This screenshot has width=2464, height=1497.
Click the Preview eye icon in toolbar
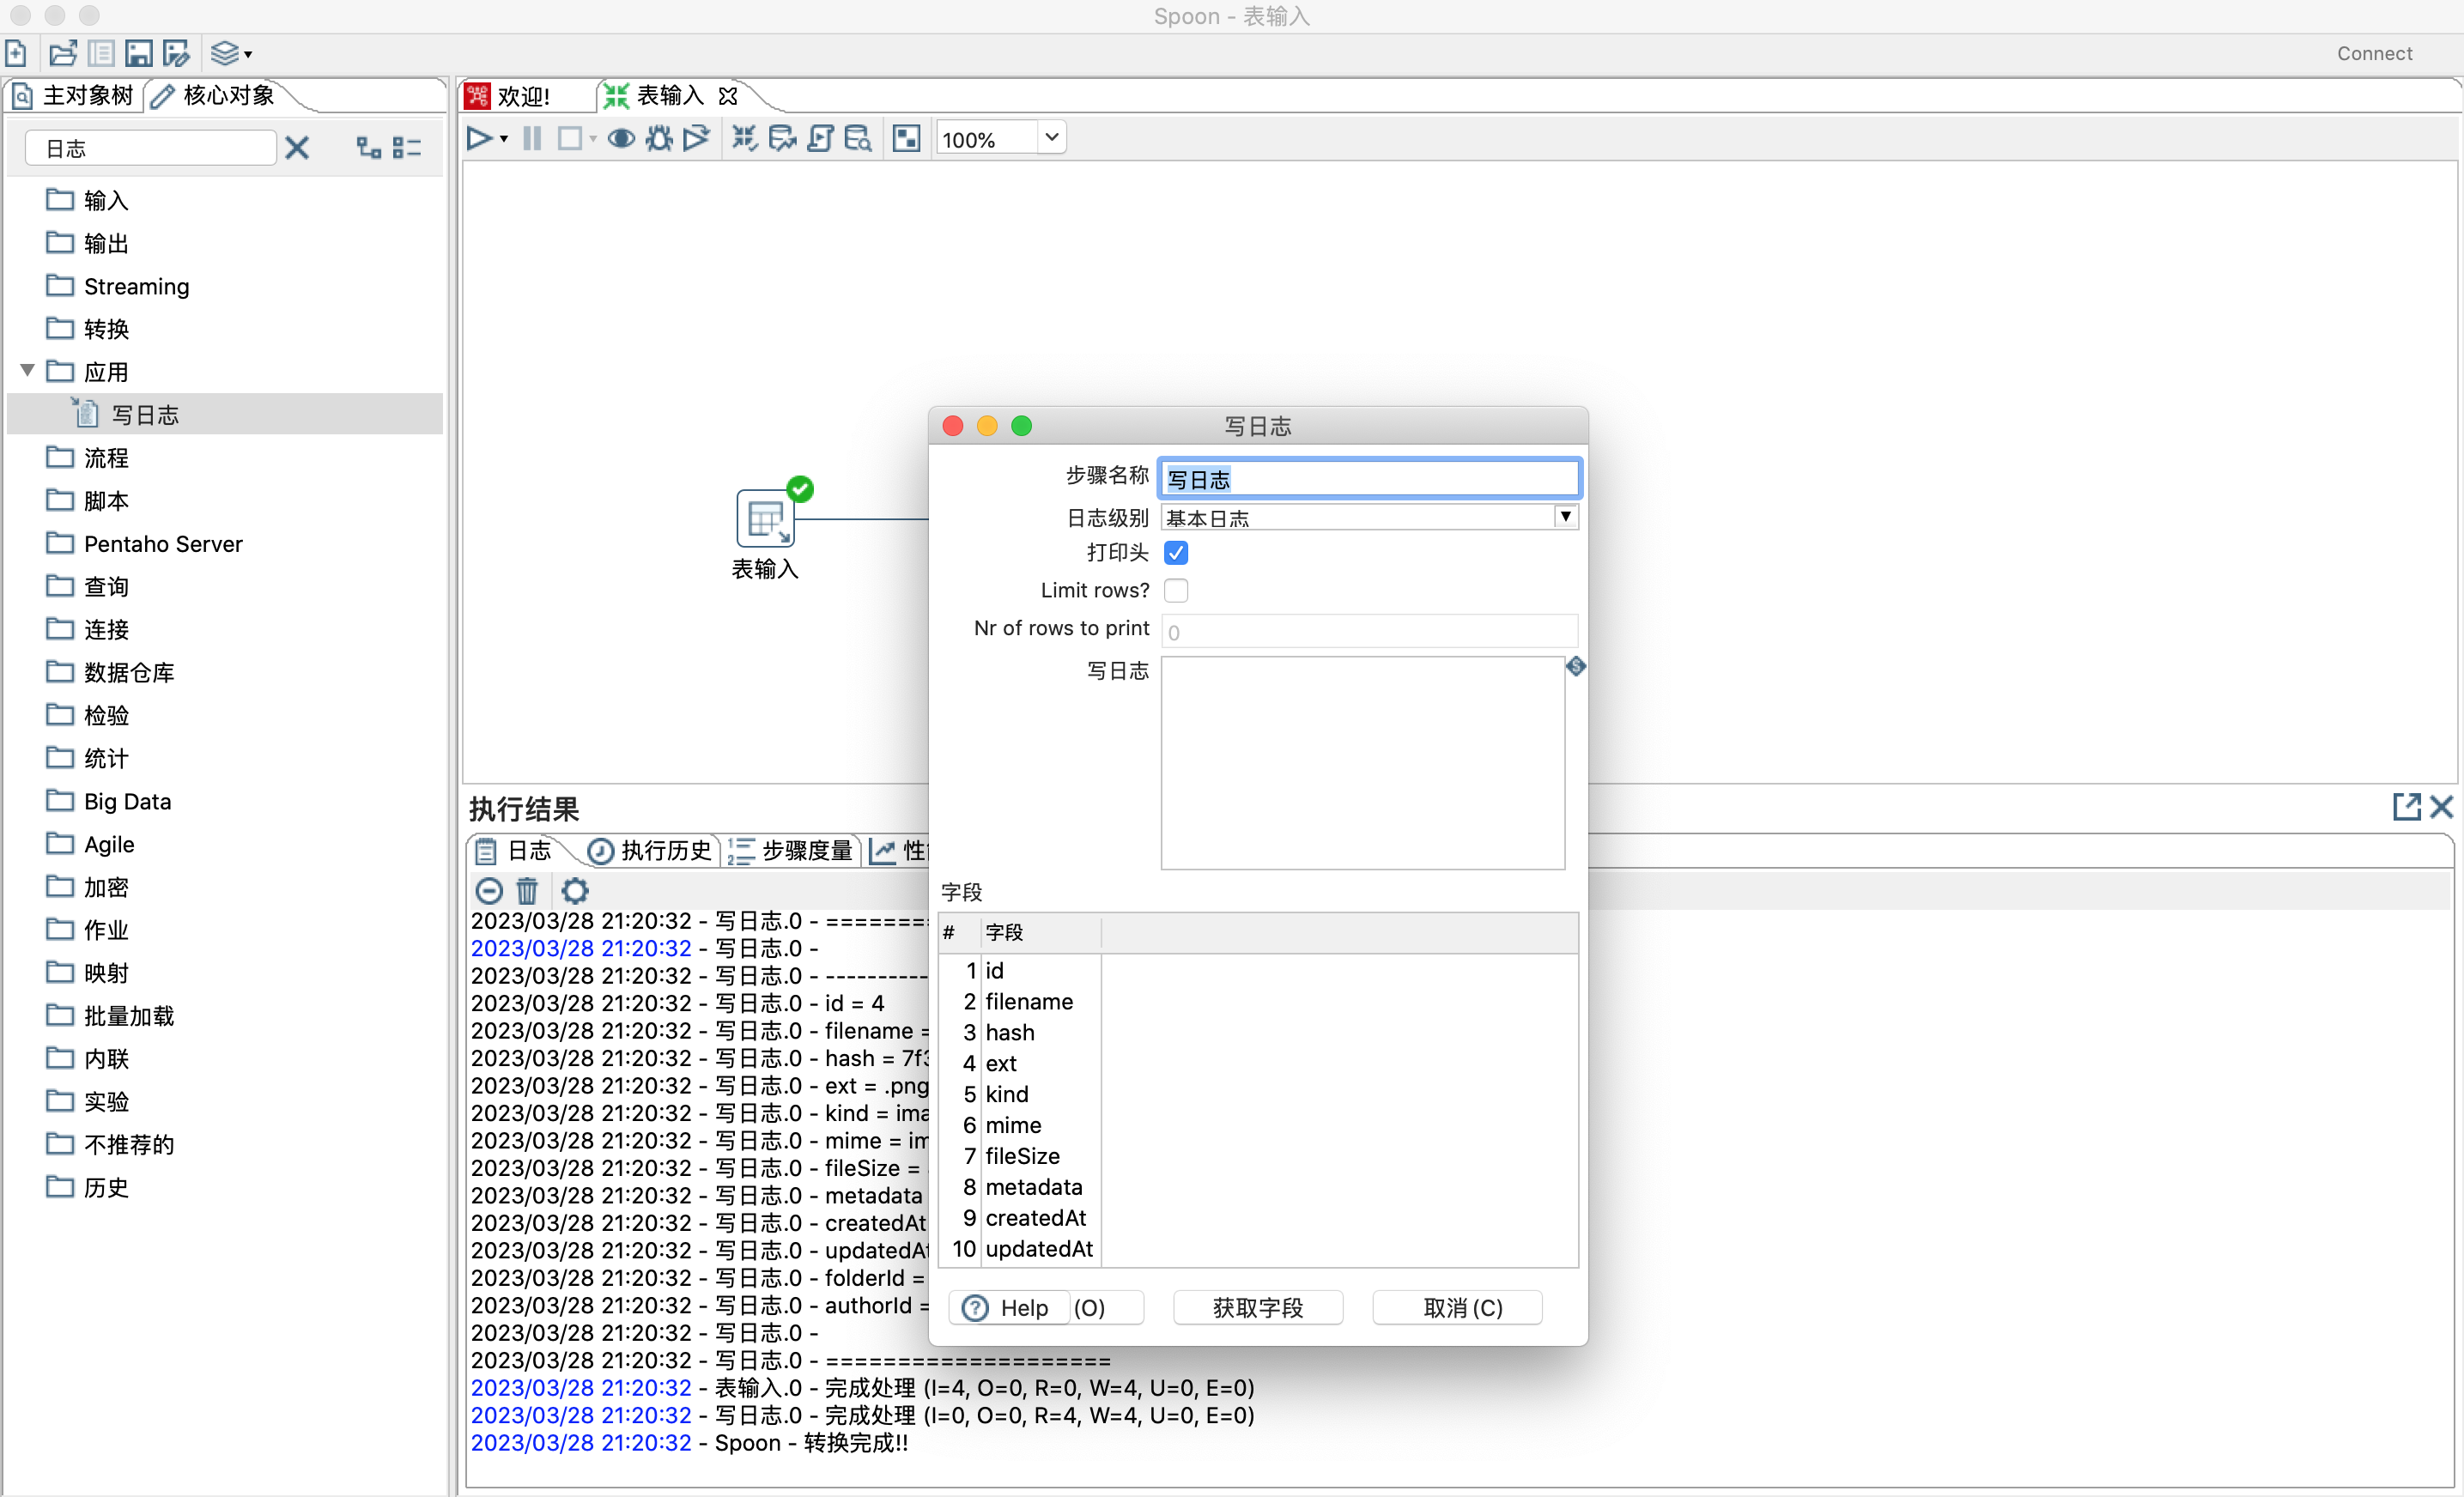[x=621, y=138]
